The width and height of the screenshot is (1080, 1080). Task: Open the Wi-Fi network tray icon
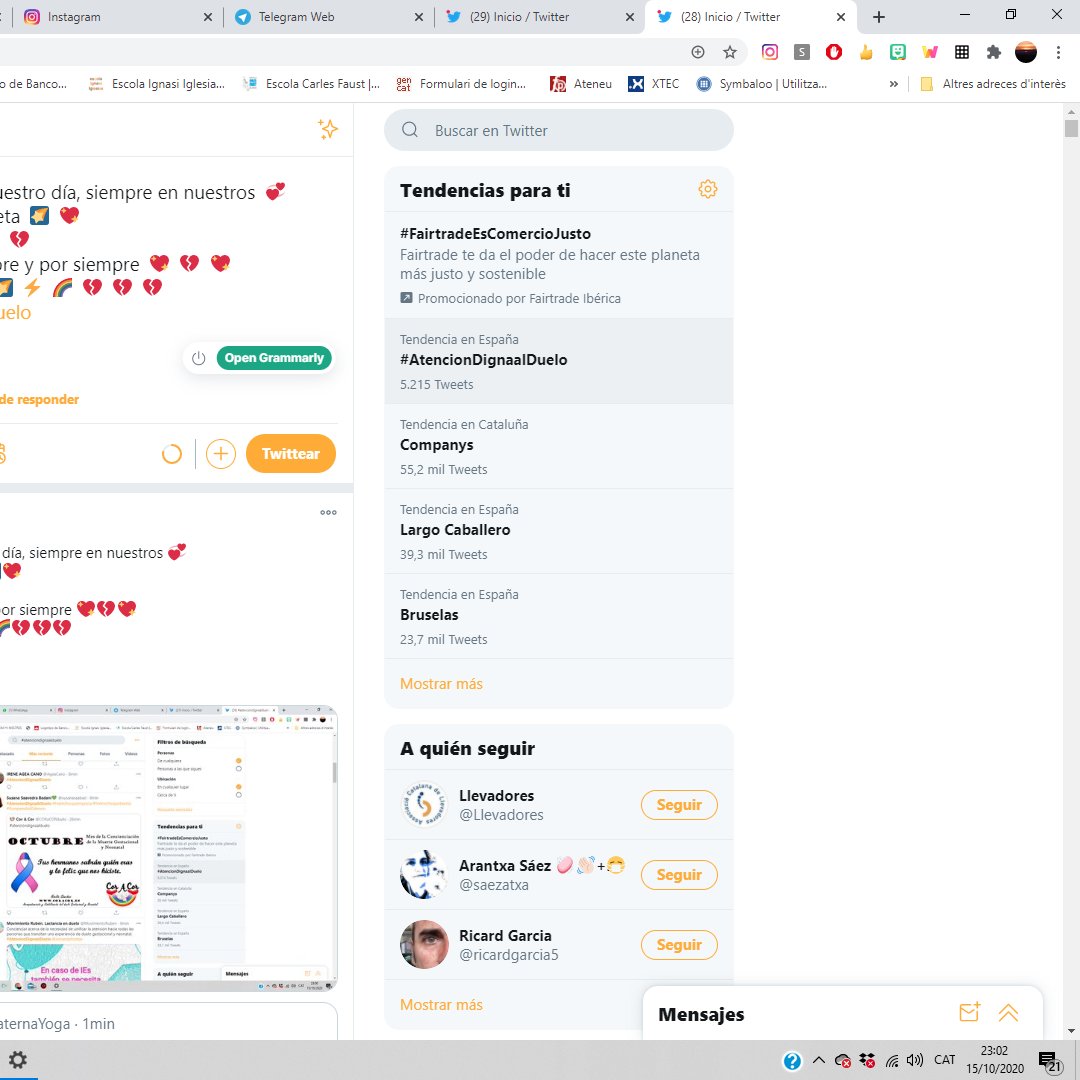pos(892,1061)
